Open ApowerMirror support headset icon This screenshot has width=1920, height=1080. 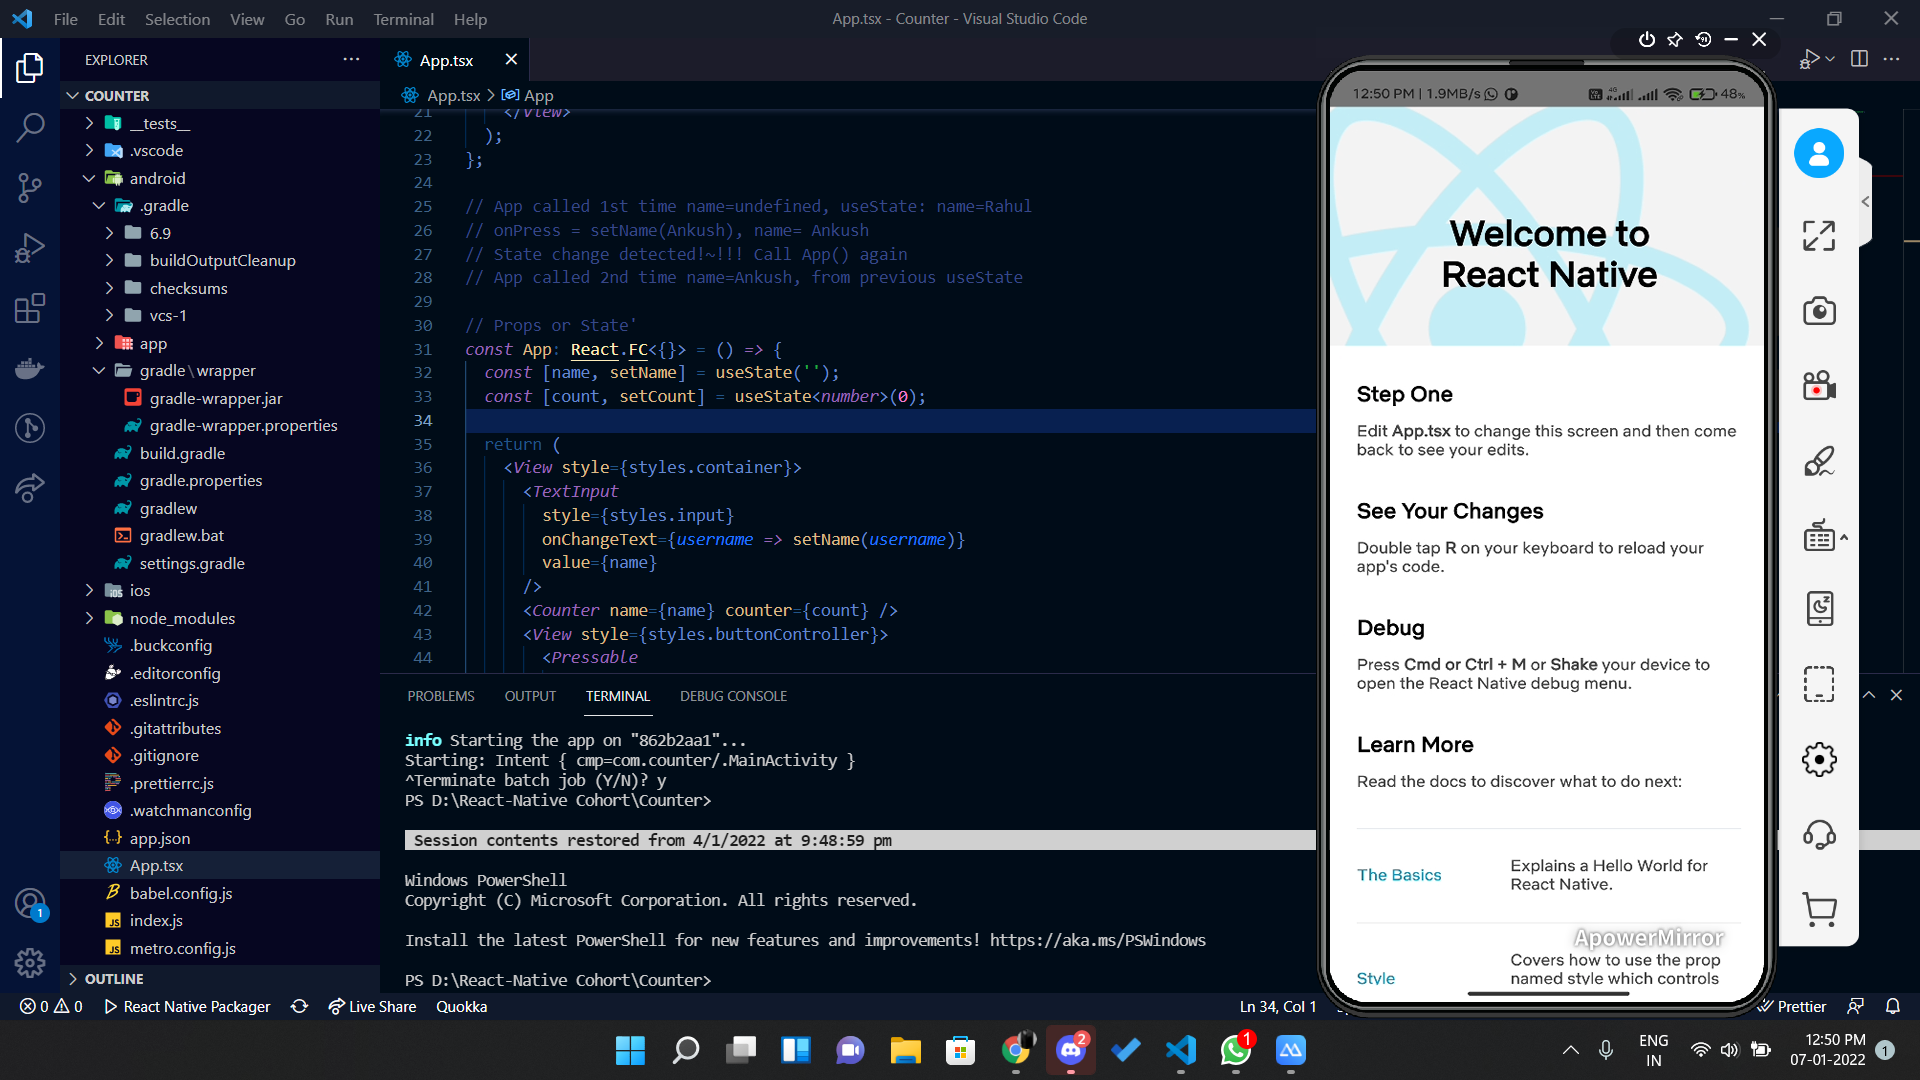1818,834
